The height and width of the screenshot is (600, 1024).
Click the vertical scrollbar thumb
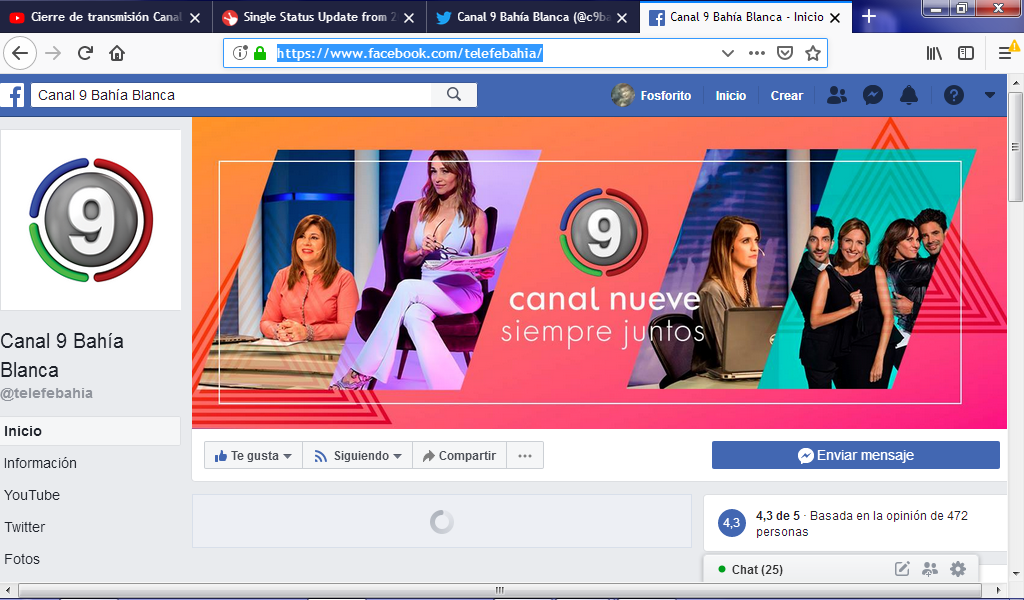(1016, 147)
